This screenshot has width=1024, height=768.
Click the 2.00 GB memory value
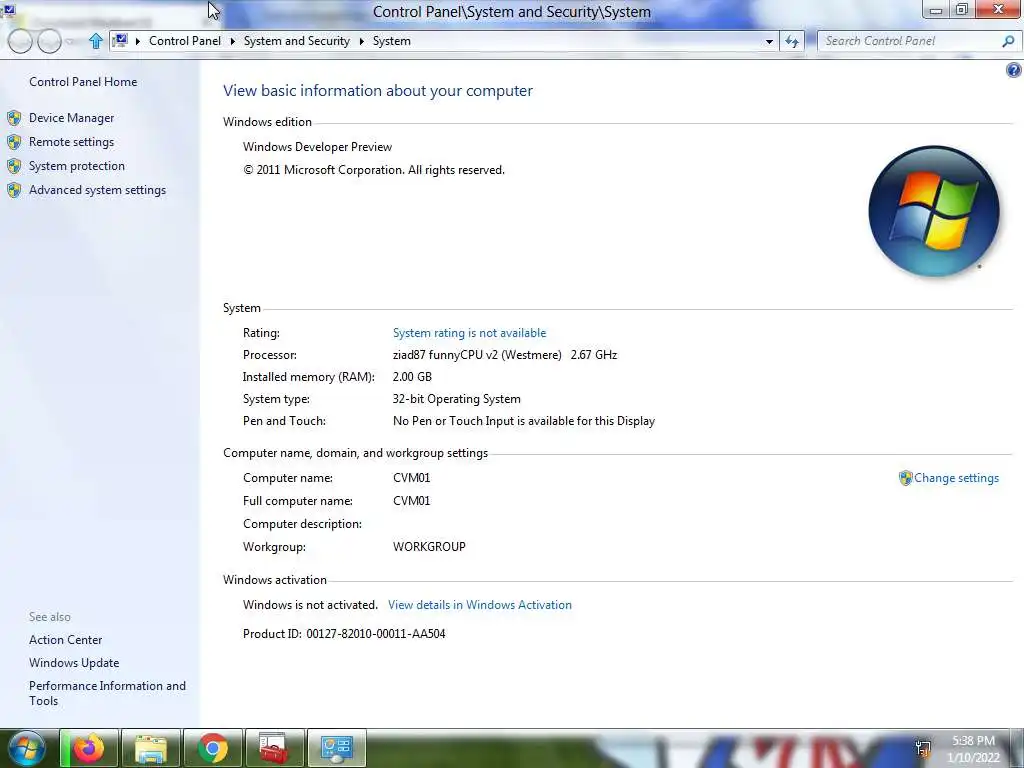(412, 377)
